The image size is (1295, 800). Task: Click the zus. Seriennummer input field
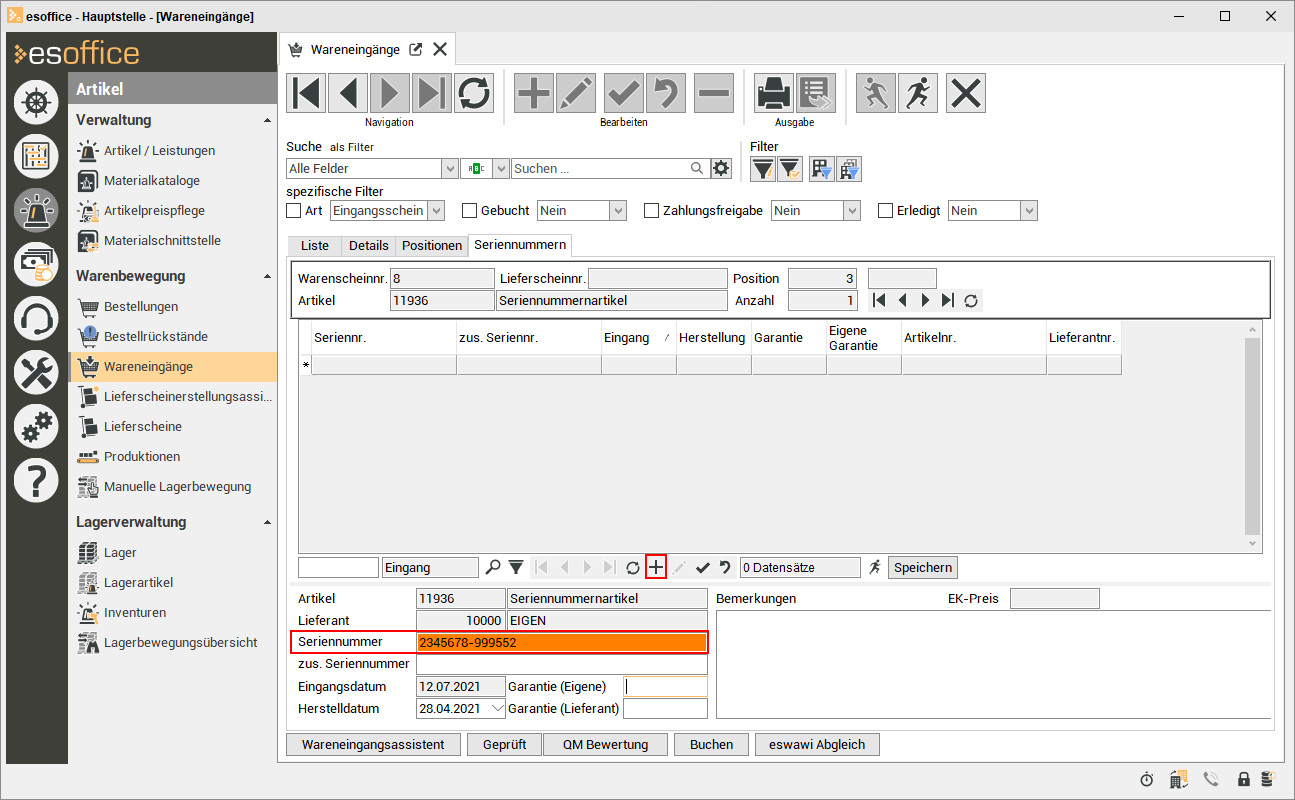[562, 664]
